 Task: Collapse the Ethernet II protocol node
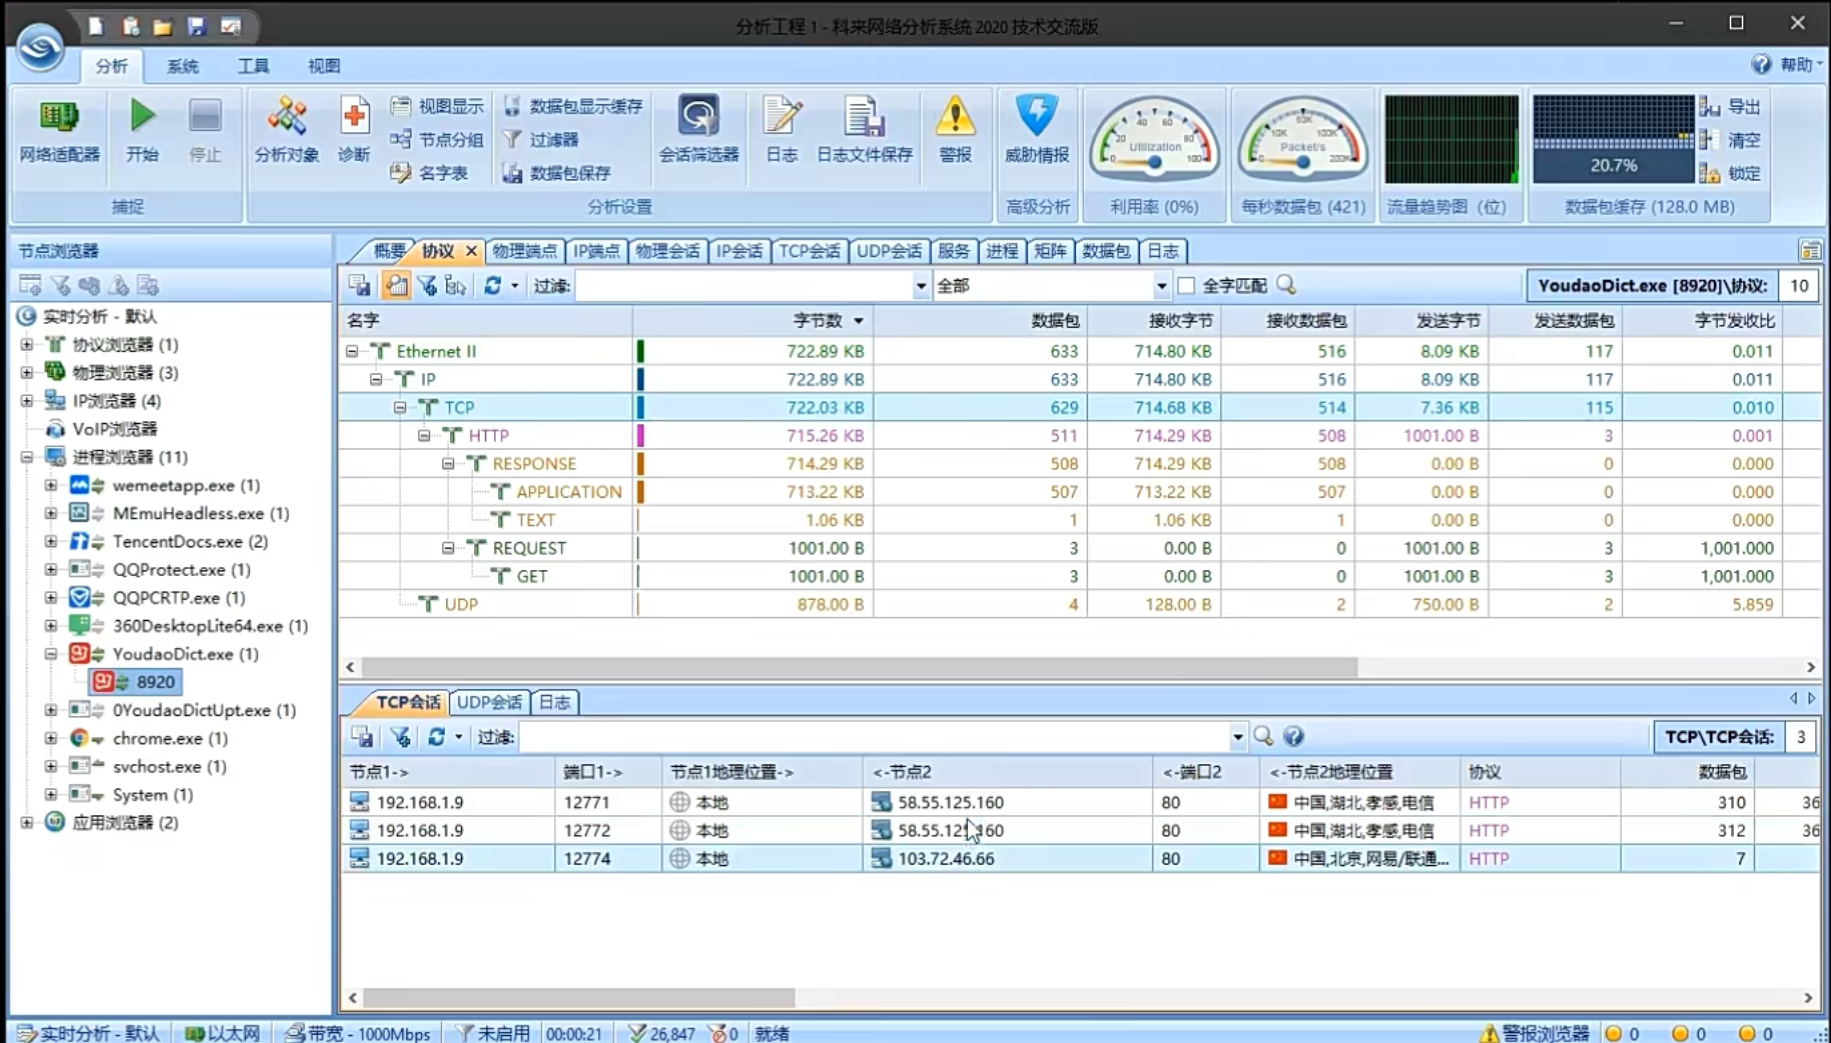[x=352, y=351]
